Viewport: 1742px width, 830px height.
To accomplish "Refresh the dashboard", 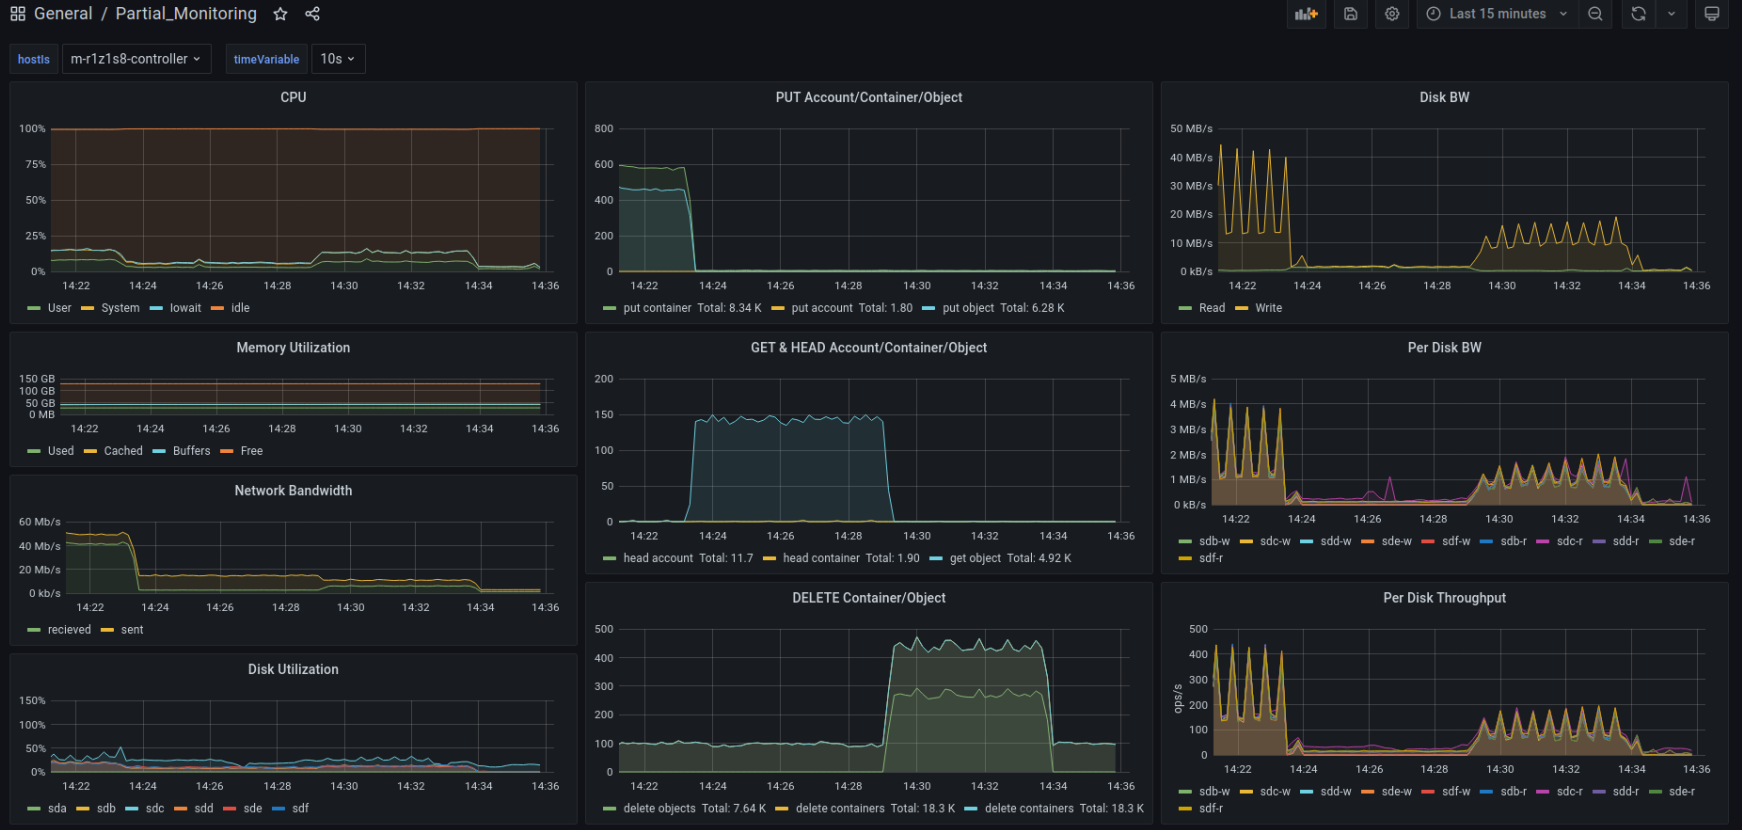I will (1638, 14).
